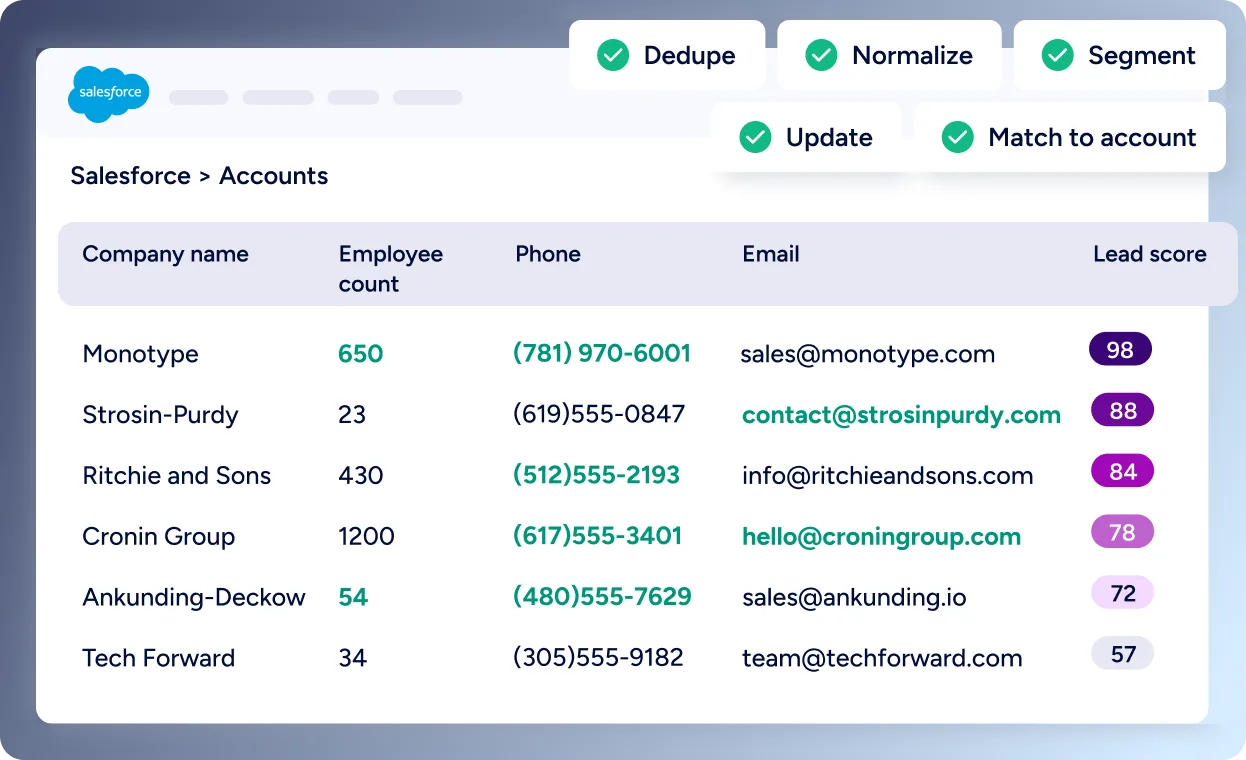Click the green checkmark on Dedupe badge
The image size is (1246, 760).
[x=613, y=56]
